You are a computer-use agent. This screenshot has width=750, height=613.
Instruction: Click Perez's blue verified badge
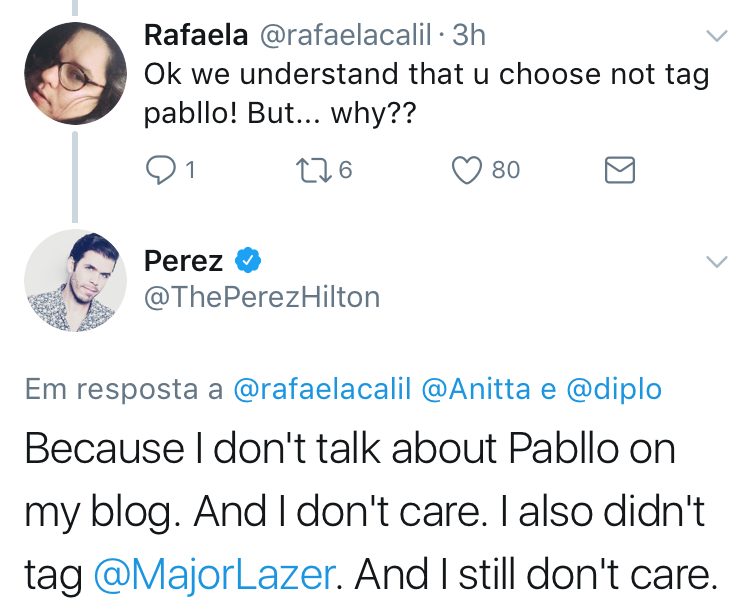pos(247,262)
